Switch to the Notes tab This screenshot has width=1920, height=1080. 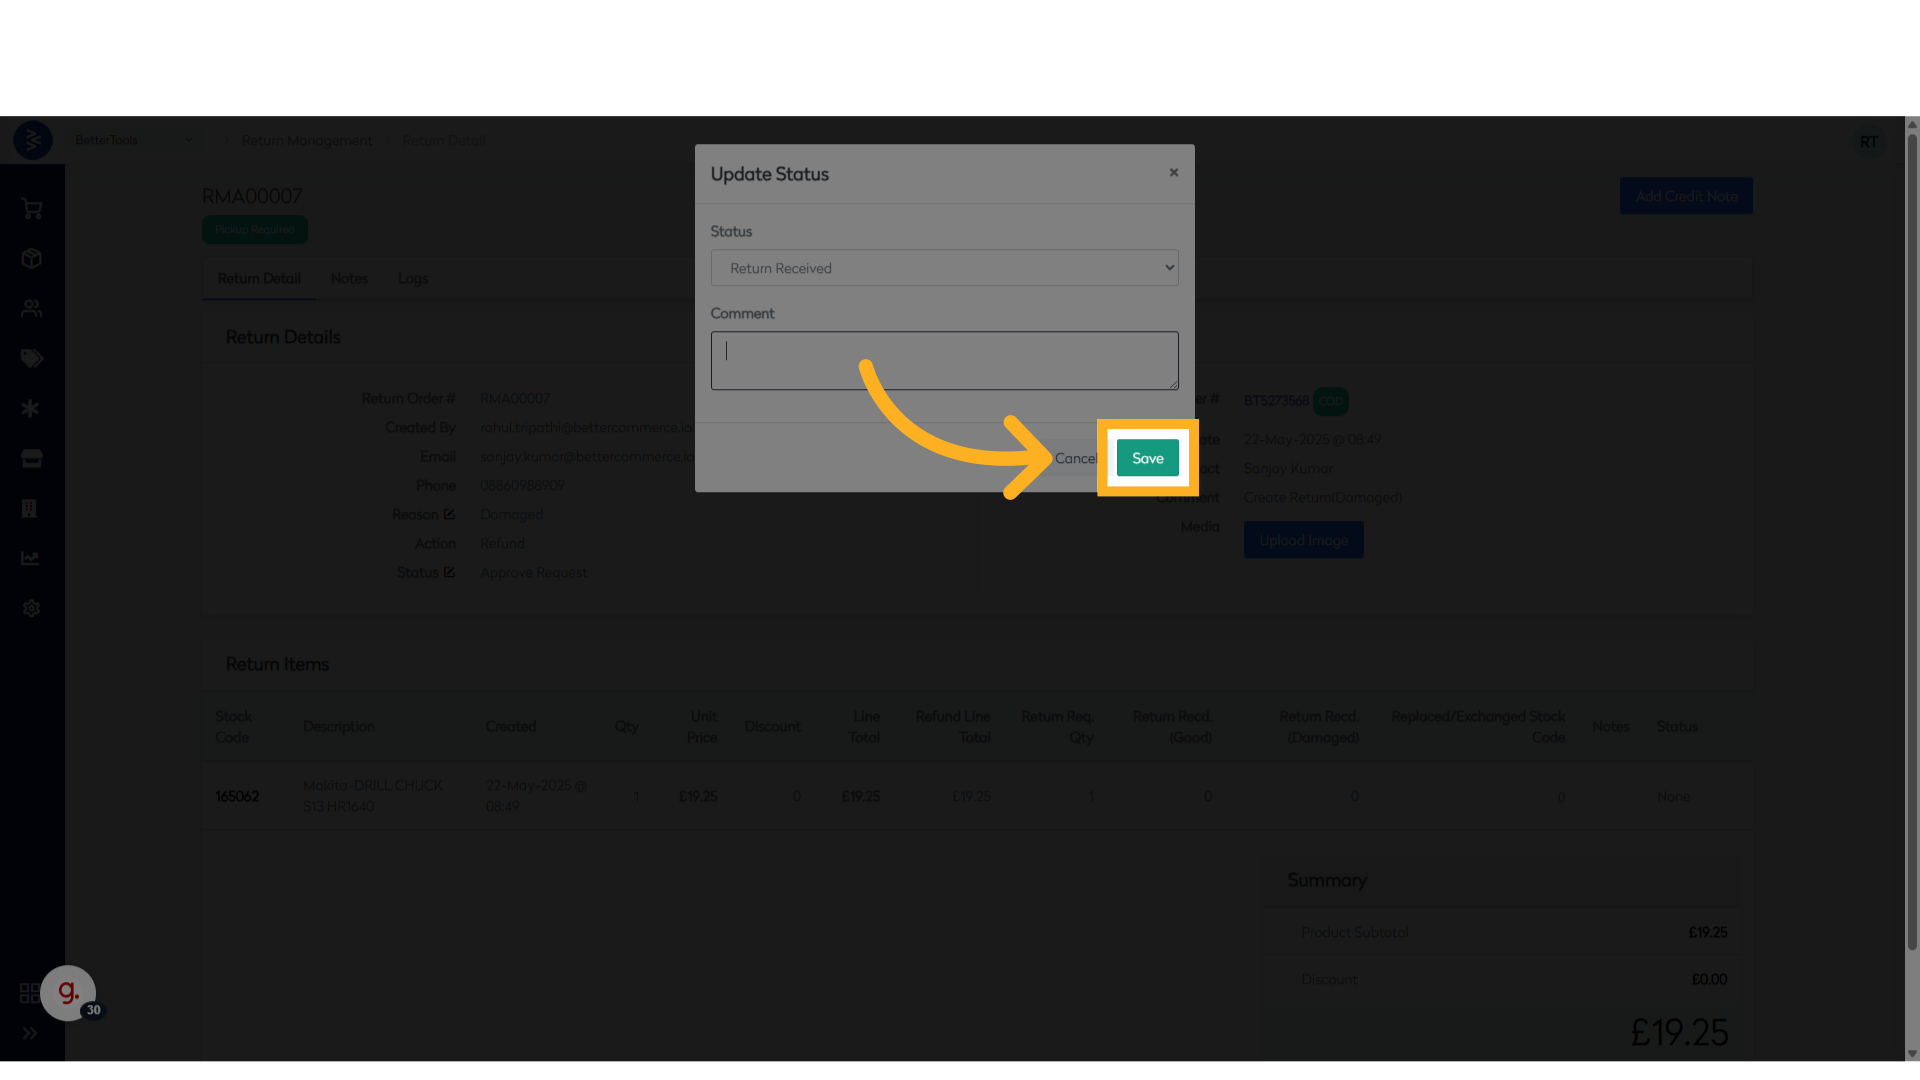(349, 279)
